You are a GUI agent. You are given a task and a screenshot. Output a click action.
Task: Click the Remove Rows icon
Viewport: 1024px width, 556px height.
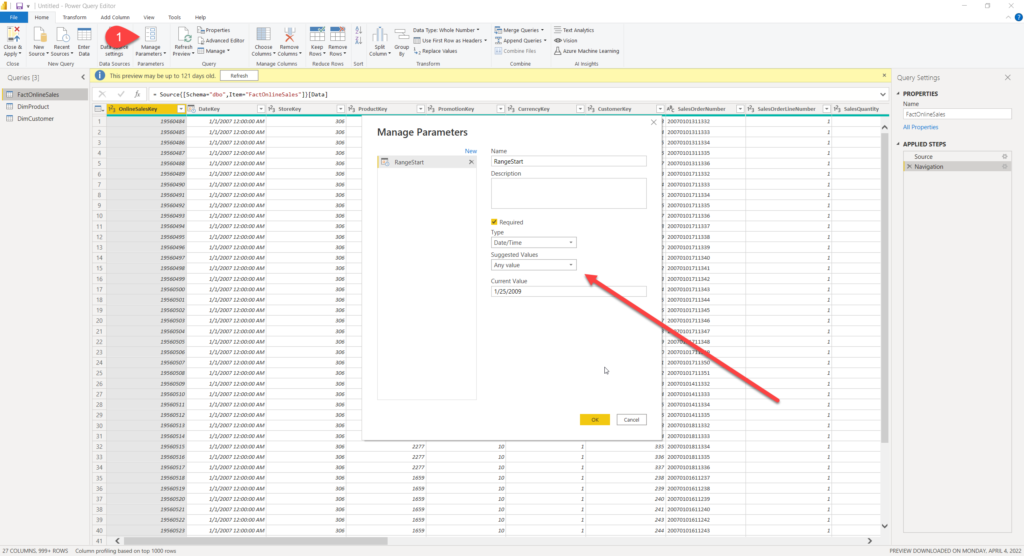[x=338, y=35]
